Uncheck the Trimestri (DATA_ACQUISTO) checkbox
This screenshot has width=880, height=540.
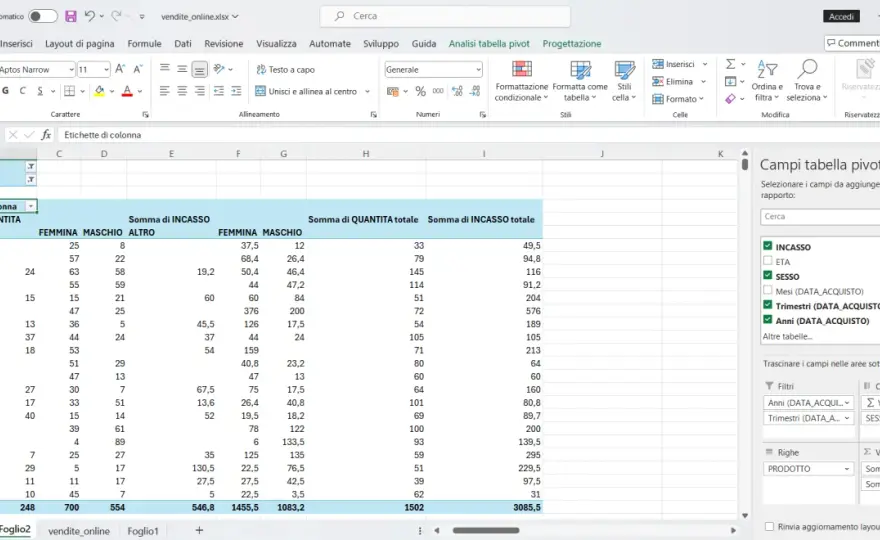pos(768,305)
